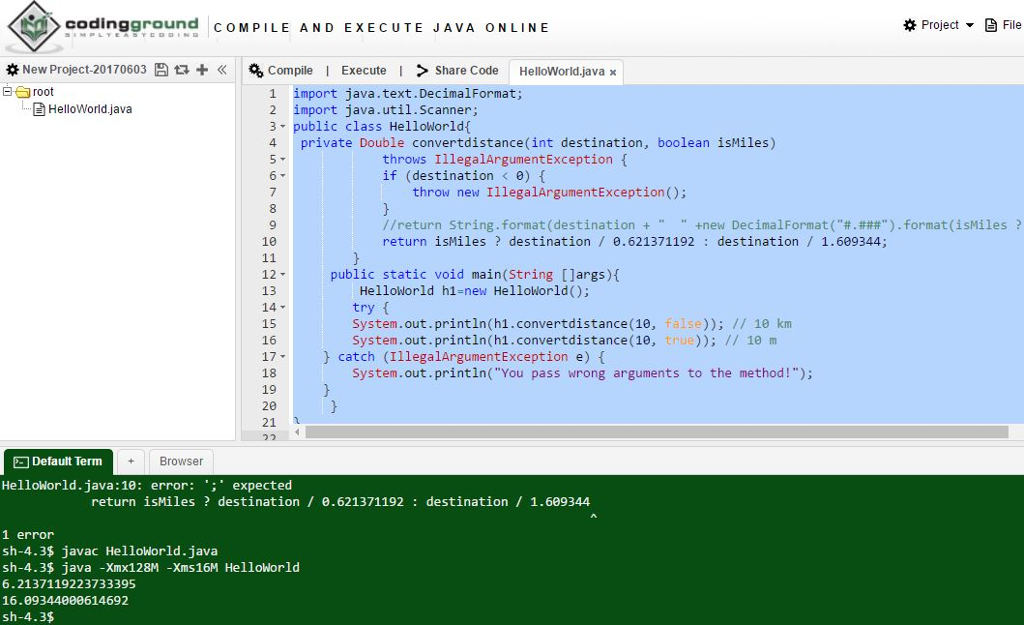Click the gear icon beside New Project-20170603
This screenshot has width=1024, height=625.
12,70
